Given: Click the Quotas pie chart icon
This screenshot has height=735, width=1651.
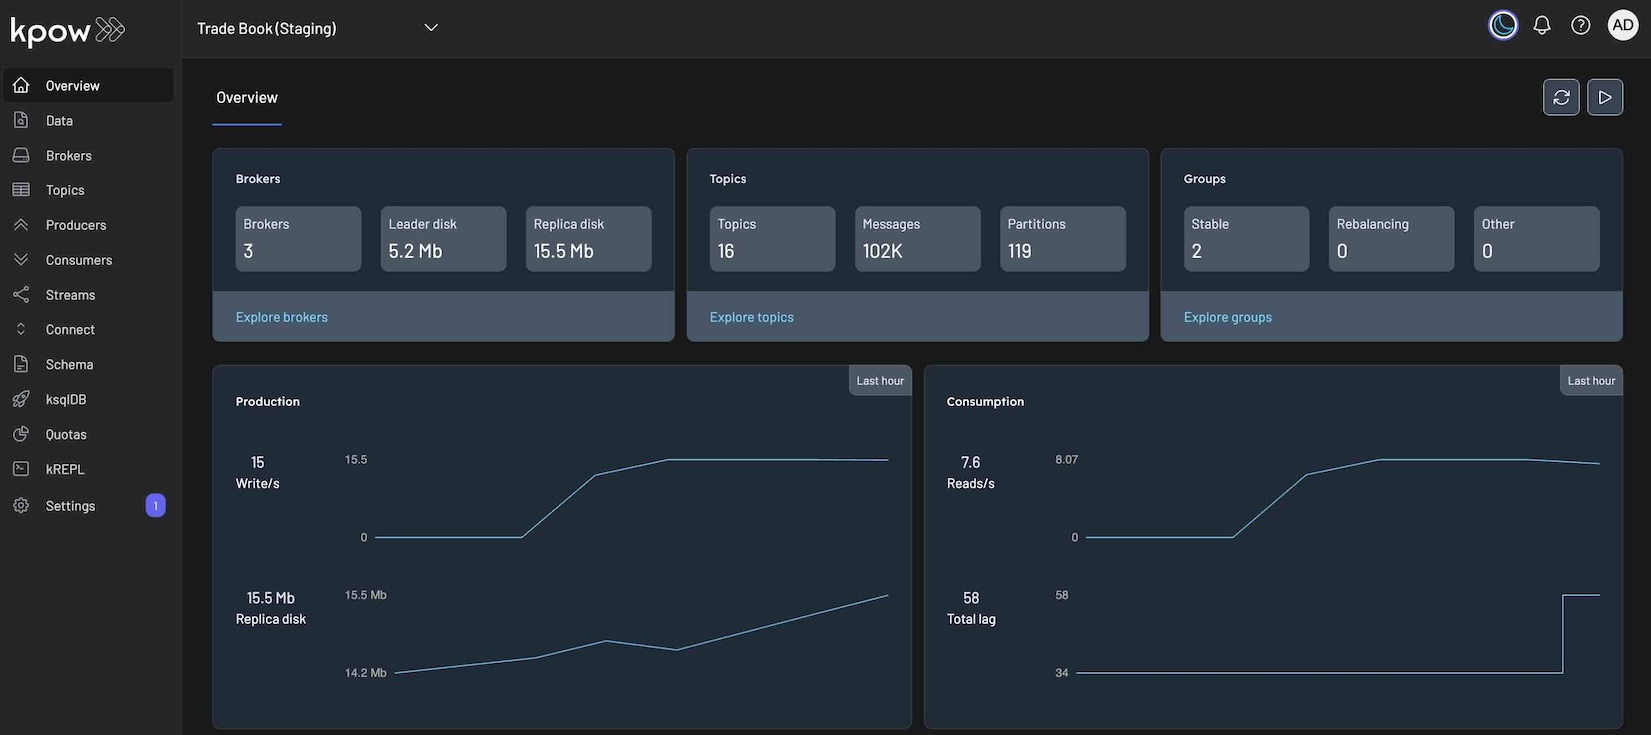Looking at the screenshot, I should tap(21, 434).
